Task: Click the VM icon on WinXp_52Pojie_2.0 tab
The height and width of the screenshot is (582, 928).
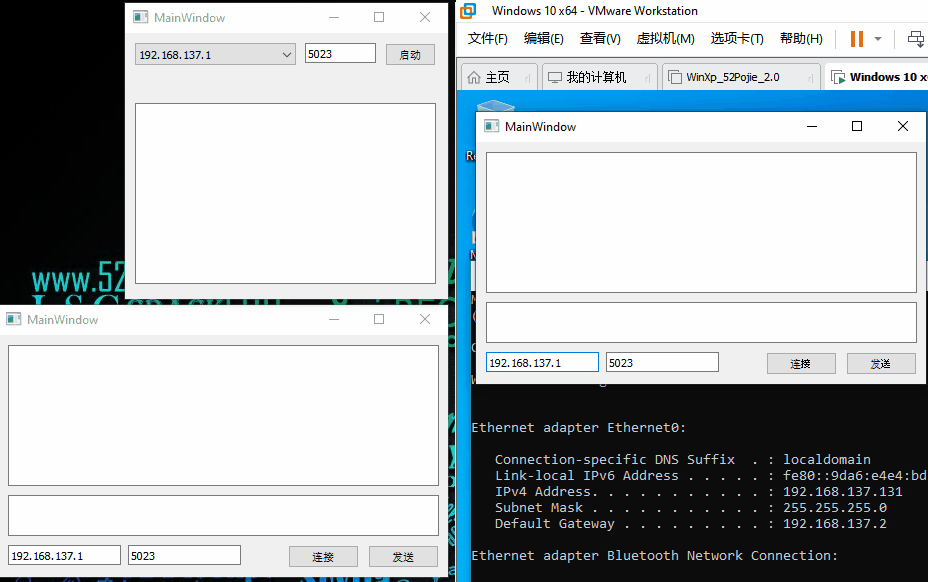Action: pyautogui.click(x=675, y=76)
